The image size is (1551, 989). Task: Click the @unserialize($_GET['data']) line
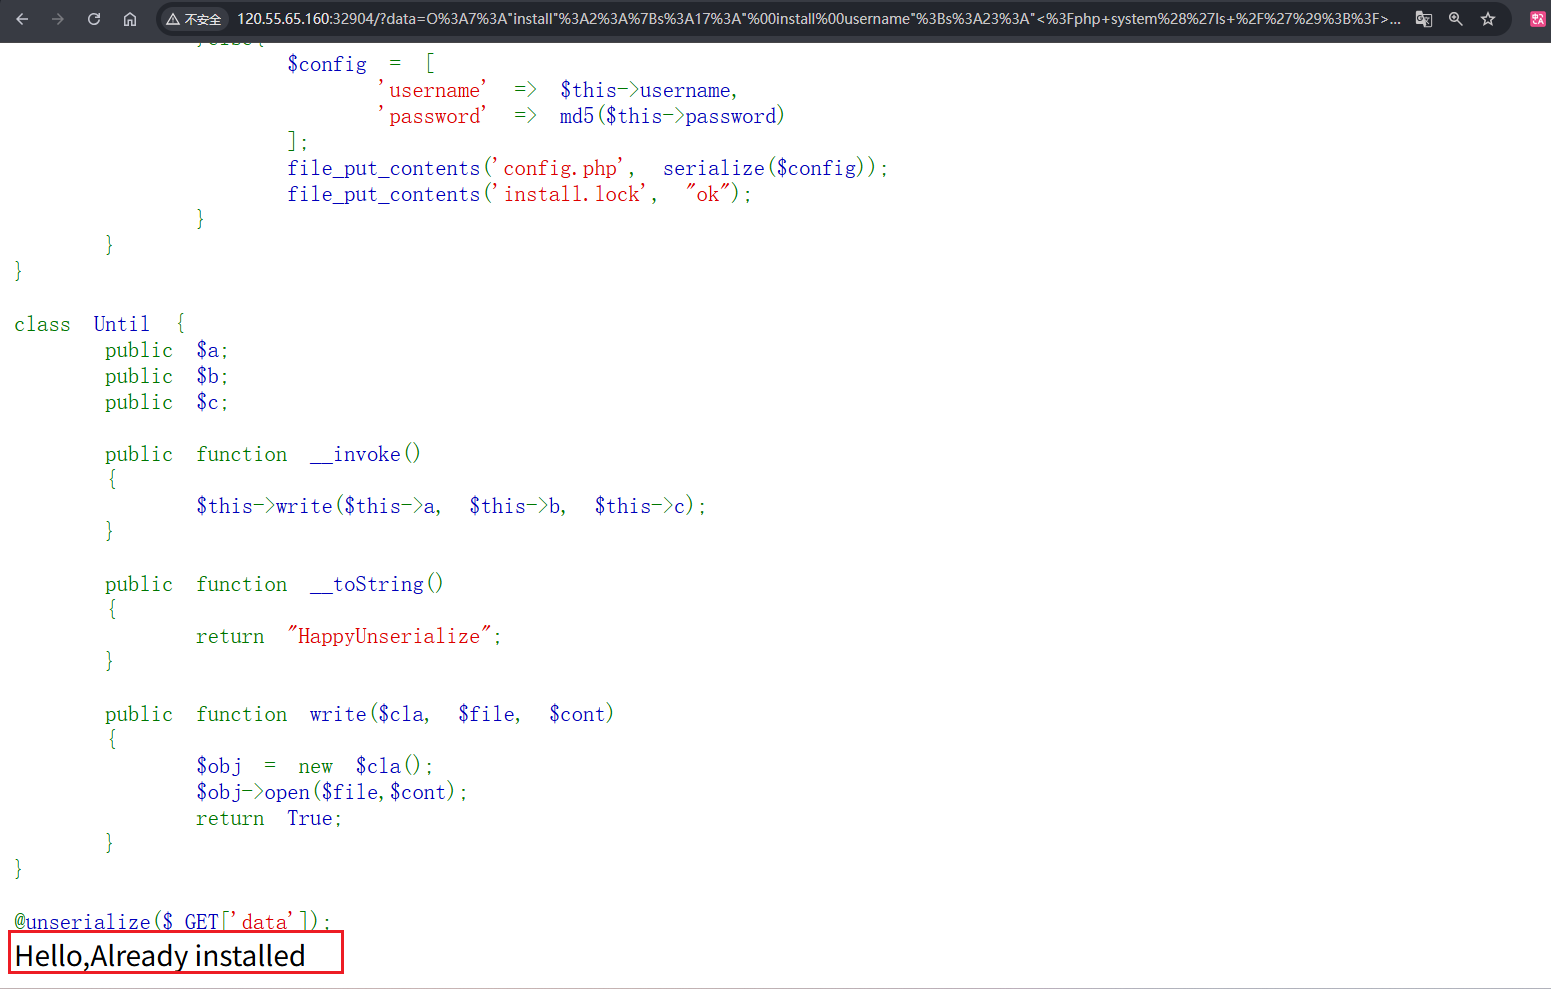point(171,922)
